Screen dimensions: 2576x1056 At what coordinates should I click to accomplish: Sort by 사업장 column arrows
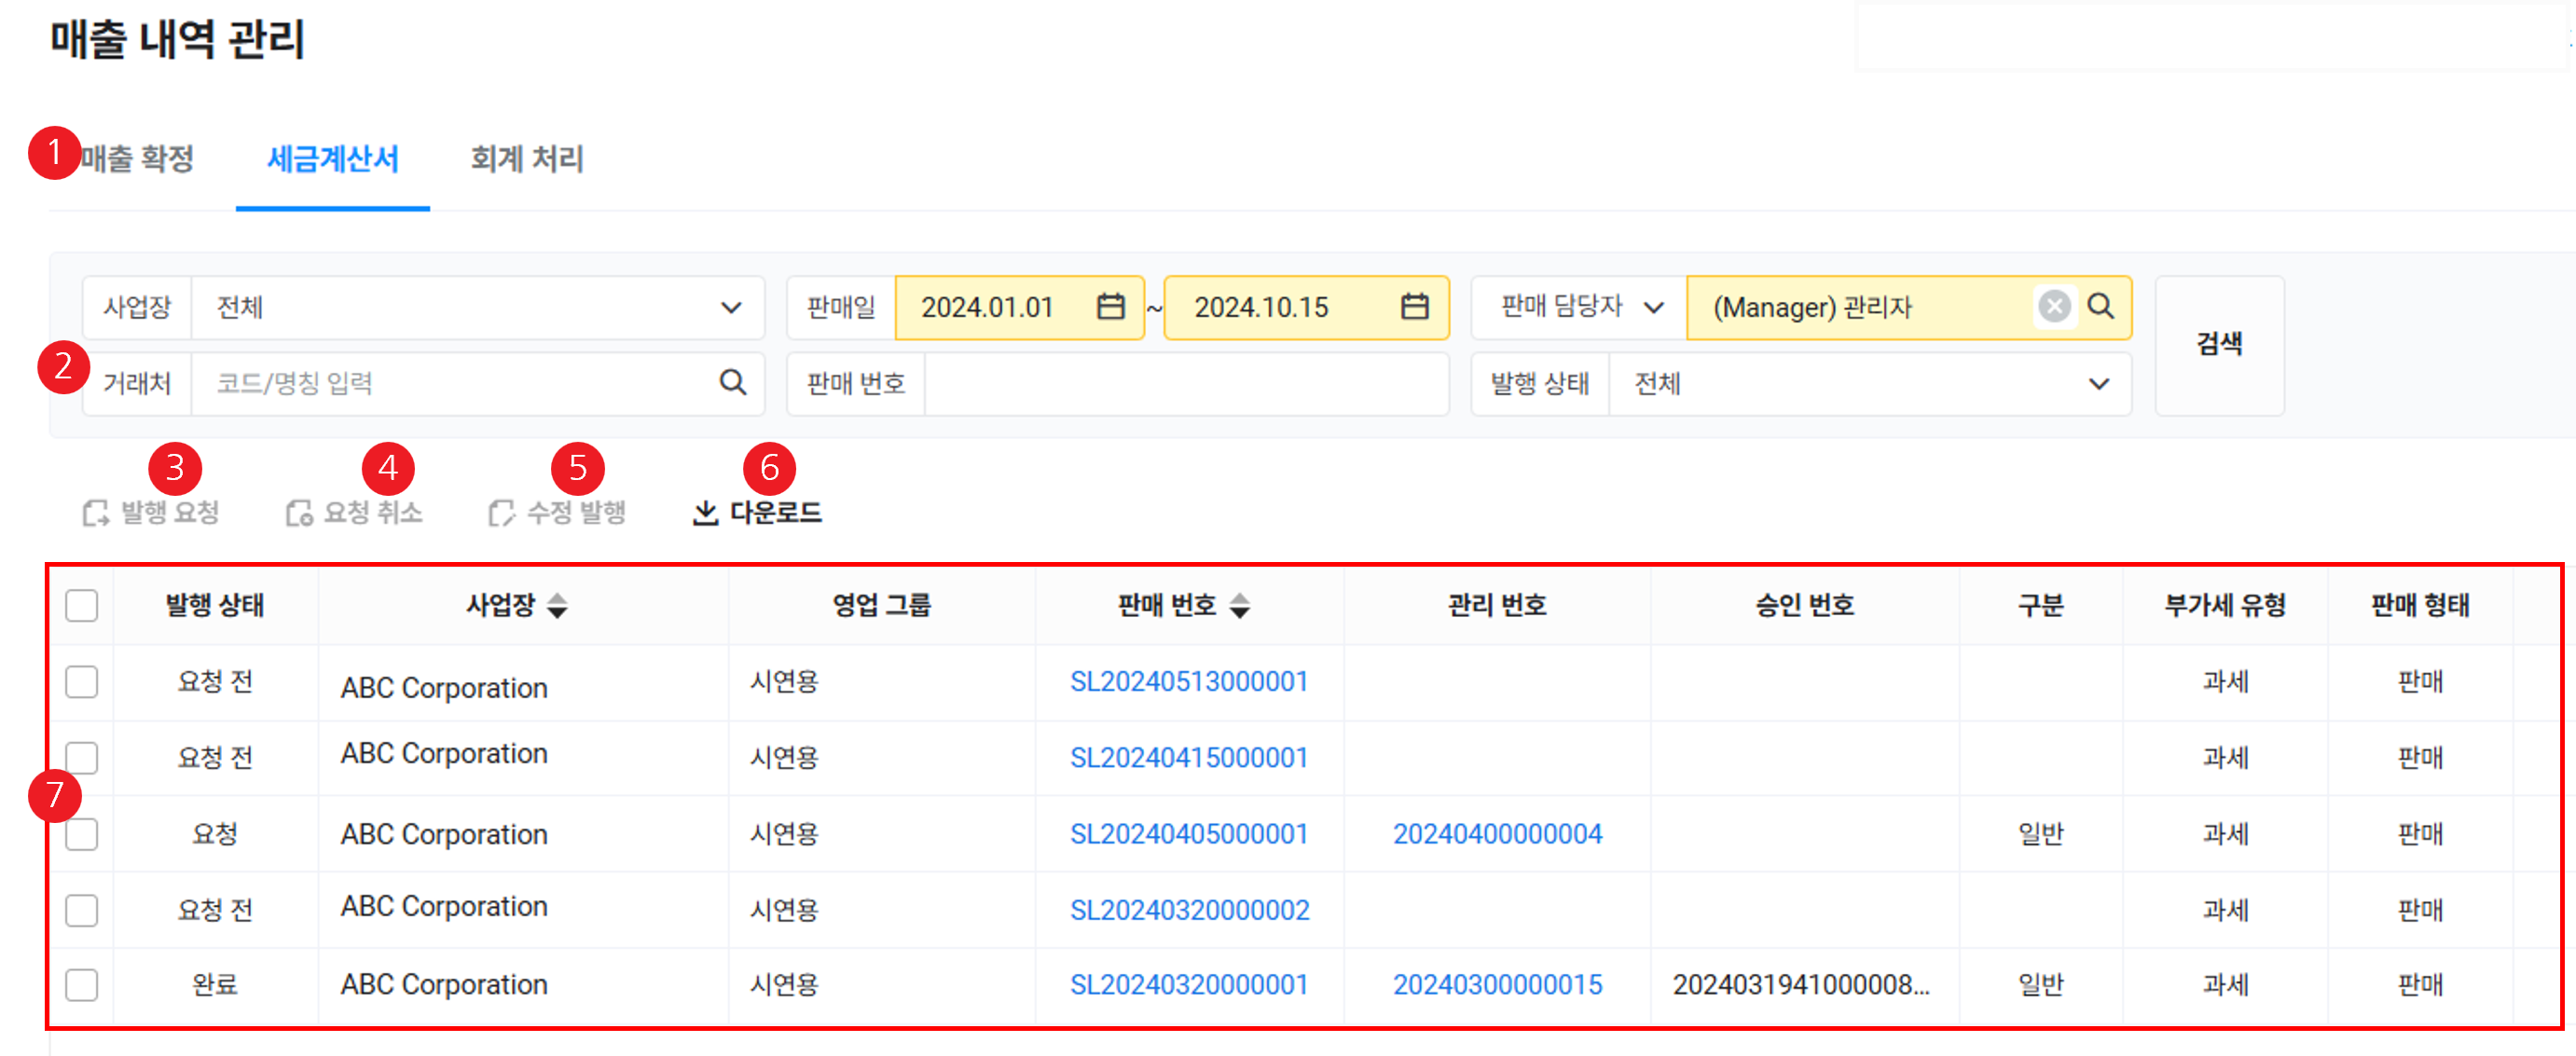click(x=558, y=605)
